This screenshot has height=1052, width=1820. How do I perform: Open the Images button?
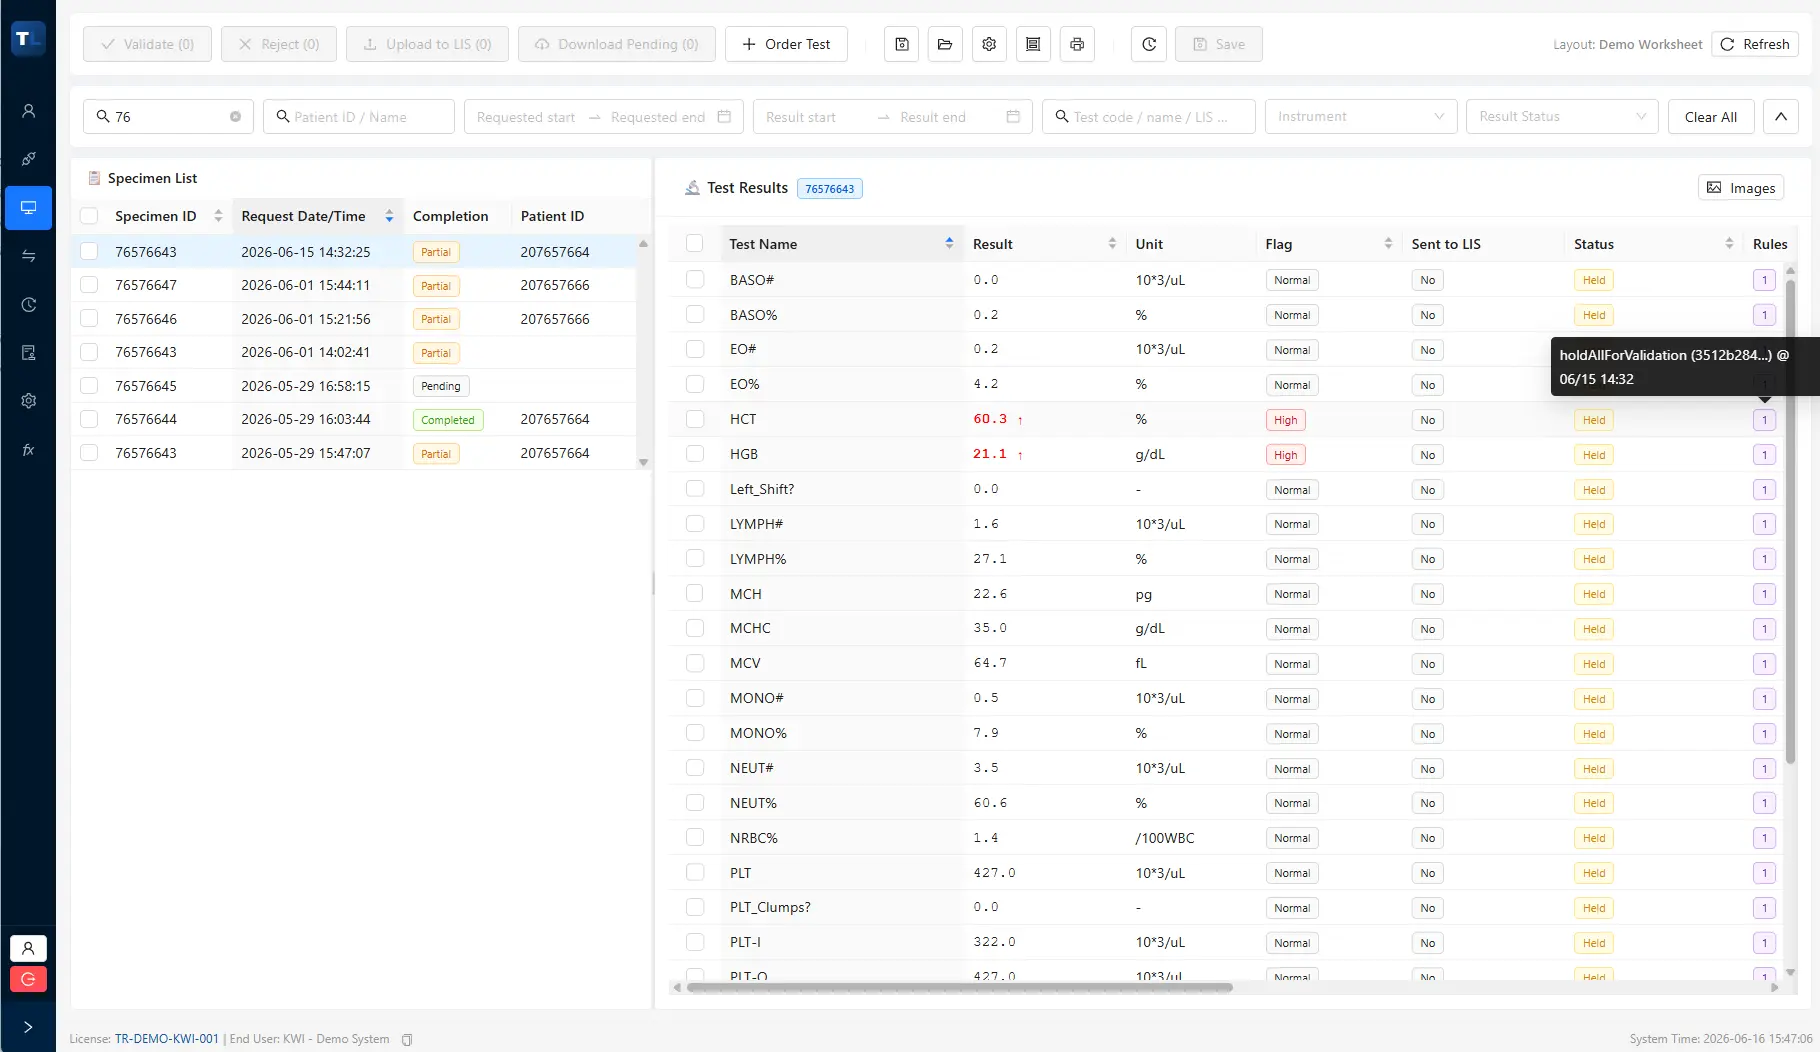coord(1741,188)
